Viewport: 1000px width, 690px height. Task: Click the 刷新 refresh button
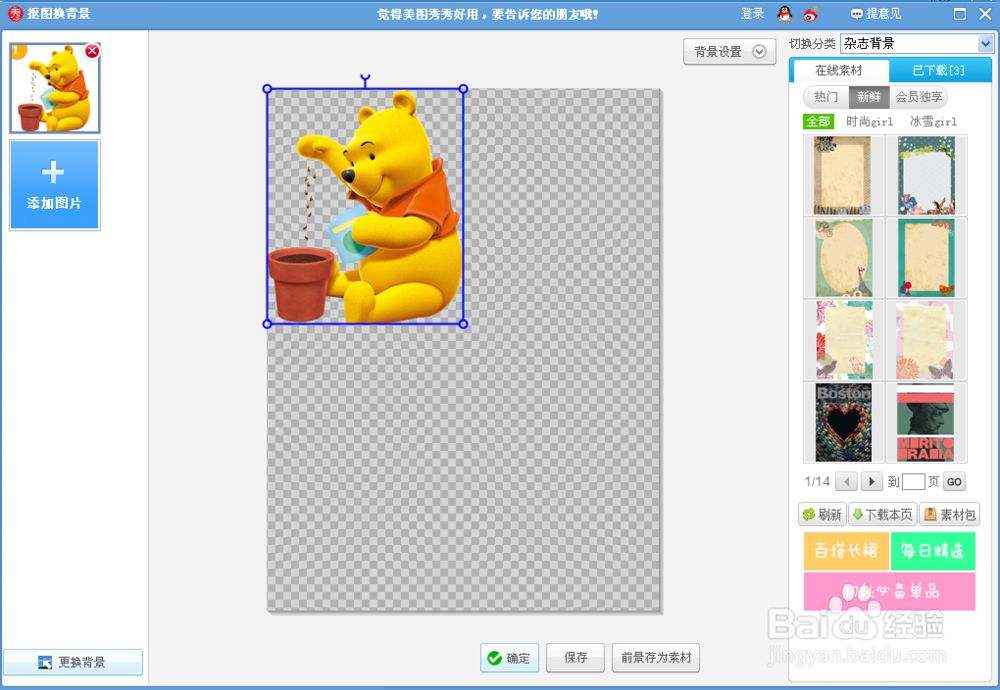822,514
